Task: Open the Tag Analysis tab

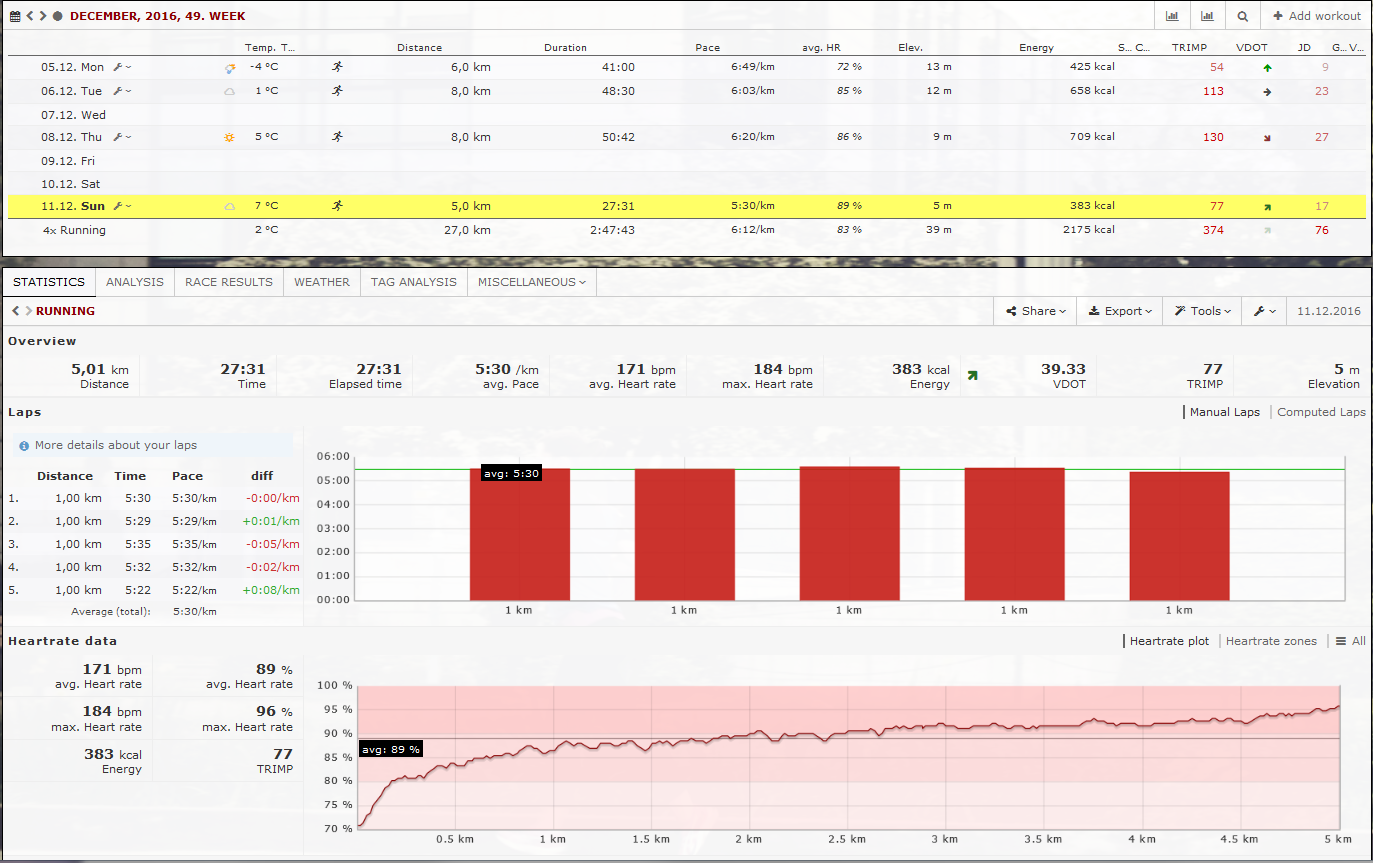Action: (x=413, y=282)
